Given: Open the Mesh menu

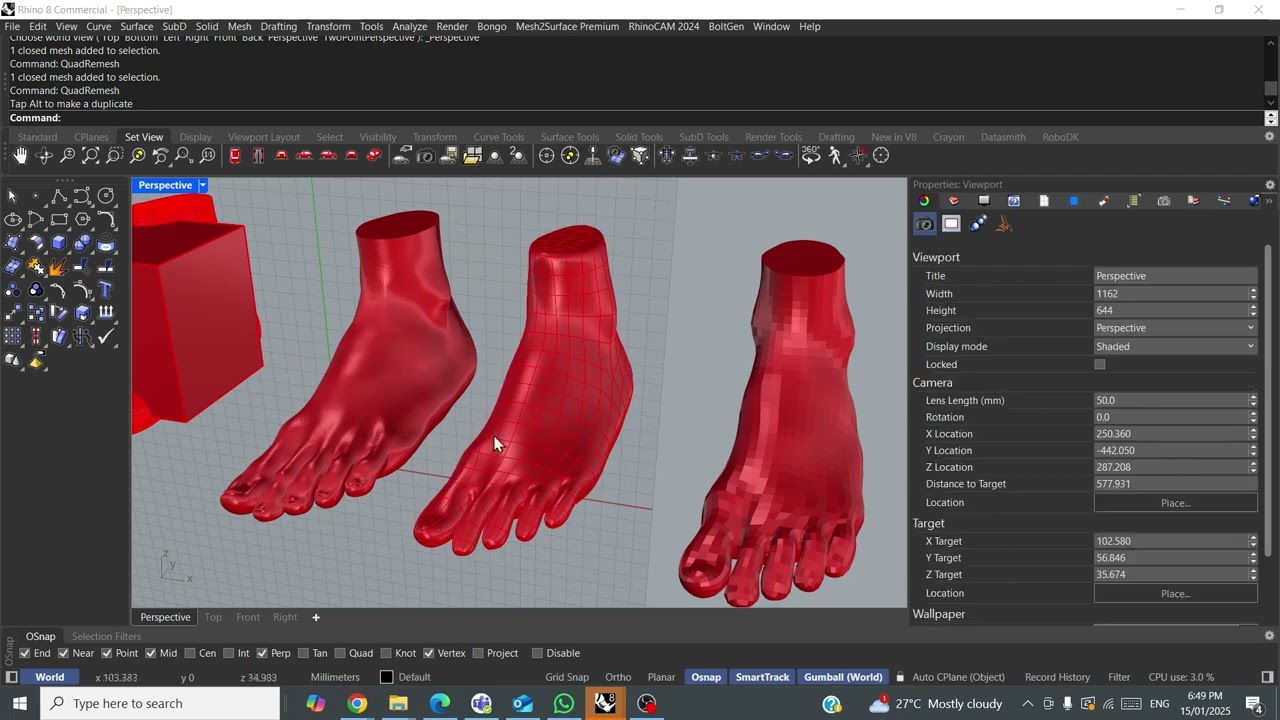Looking at the screenshot, I should [x=240, y=27].
